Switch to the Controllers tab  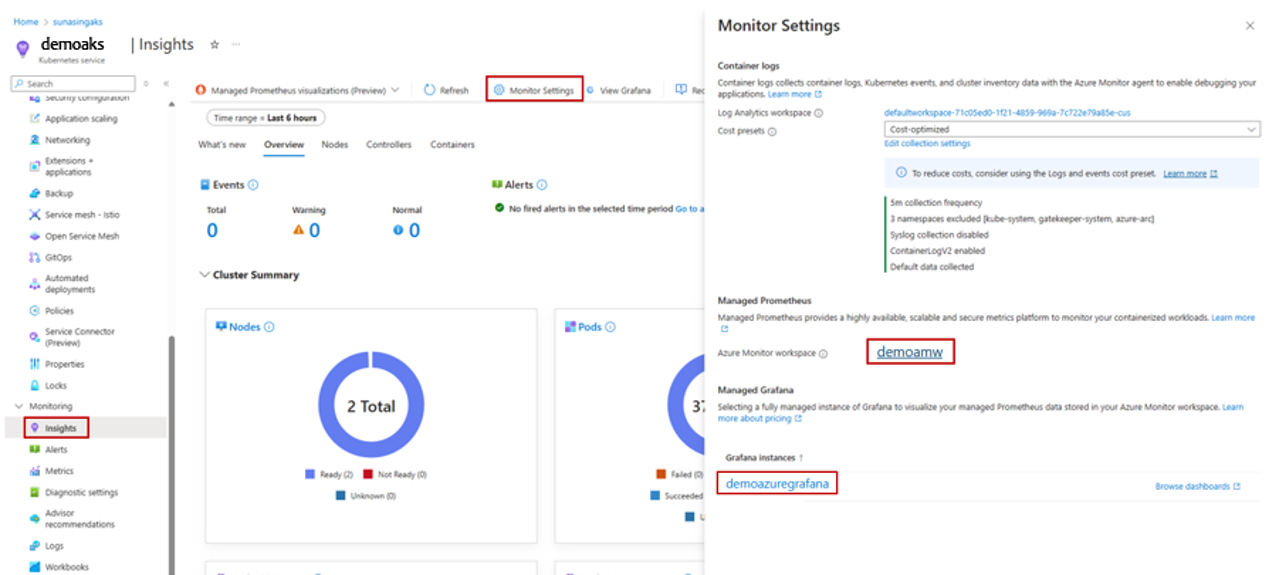[388, 145]
